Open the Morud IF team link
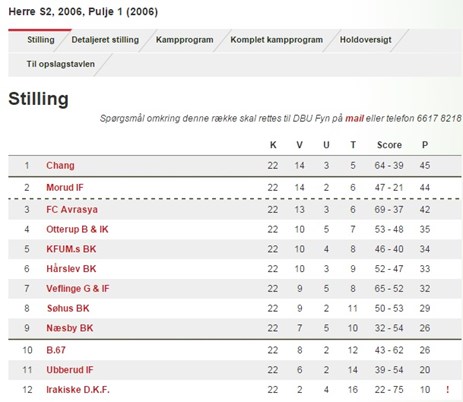463x402 pixels. pos(65,187)
